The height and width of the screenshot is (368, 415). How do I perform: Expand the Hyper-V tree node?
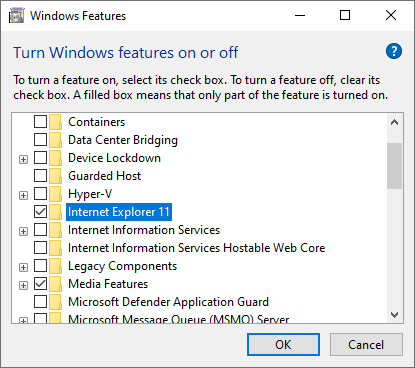point(23,196)
